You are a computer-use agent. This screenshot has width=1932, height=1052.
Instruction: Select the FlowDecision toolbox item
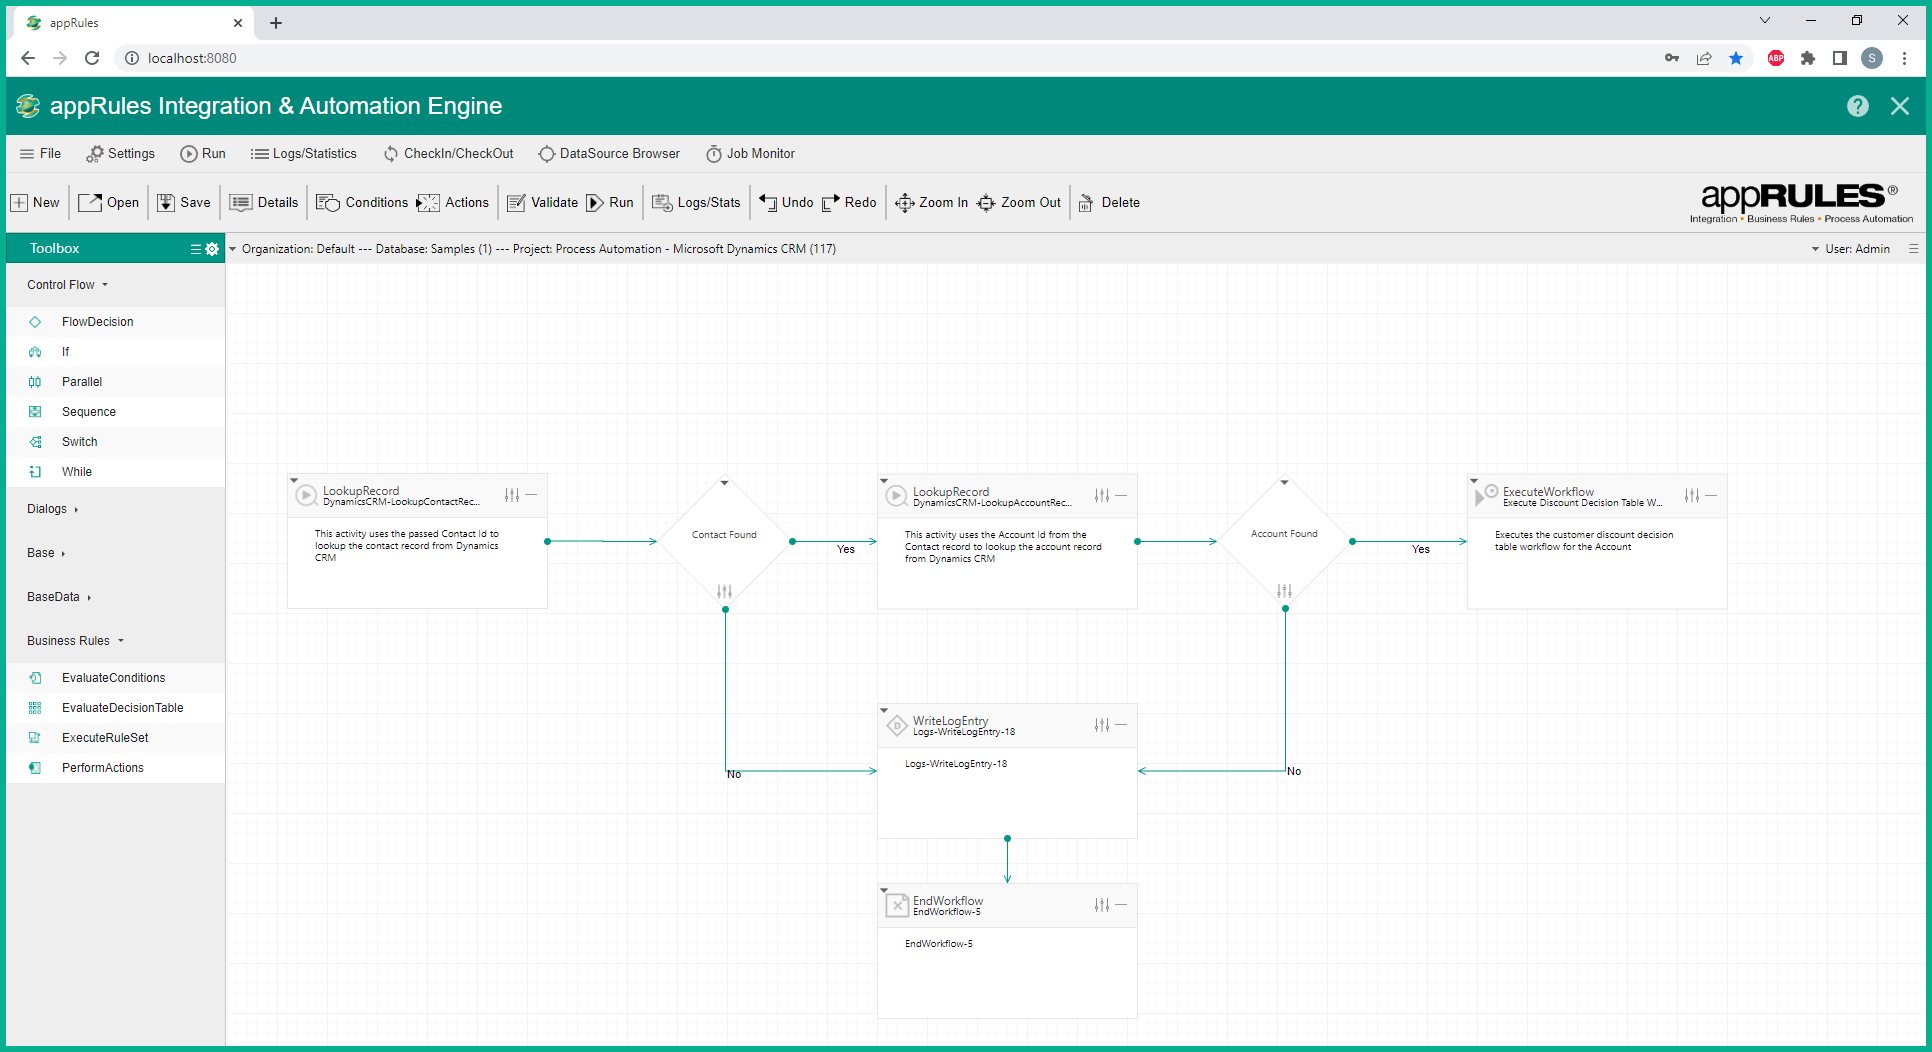pos(116,322)
